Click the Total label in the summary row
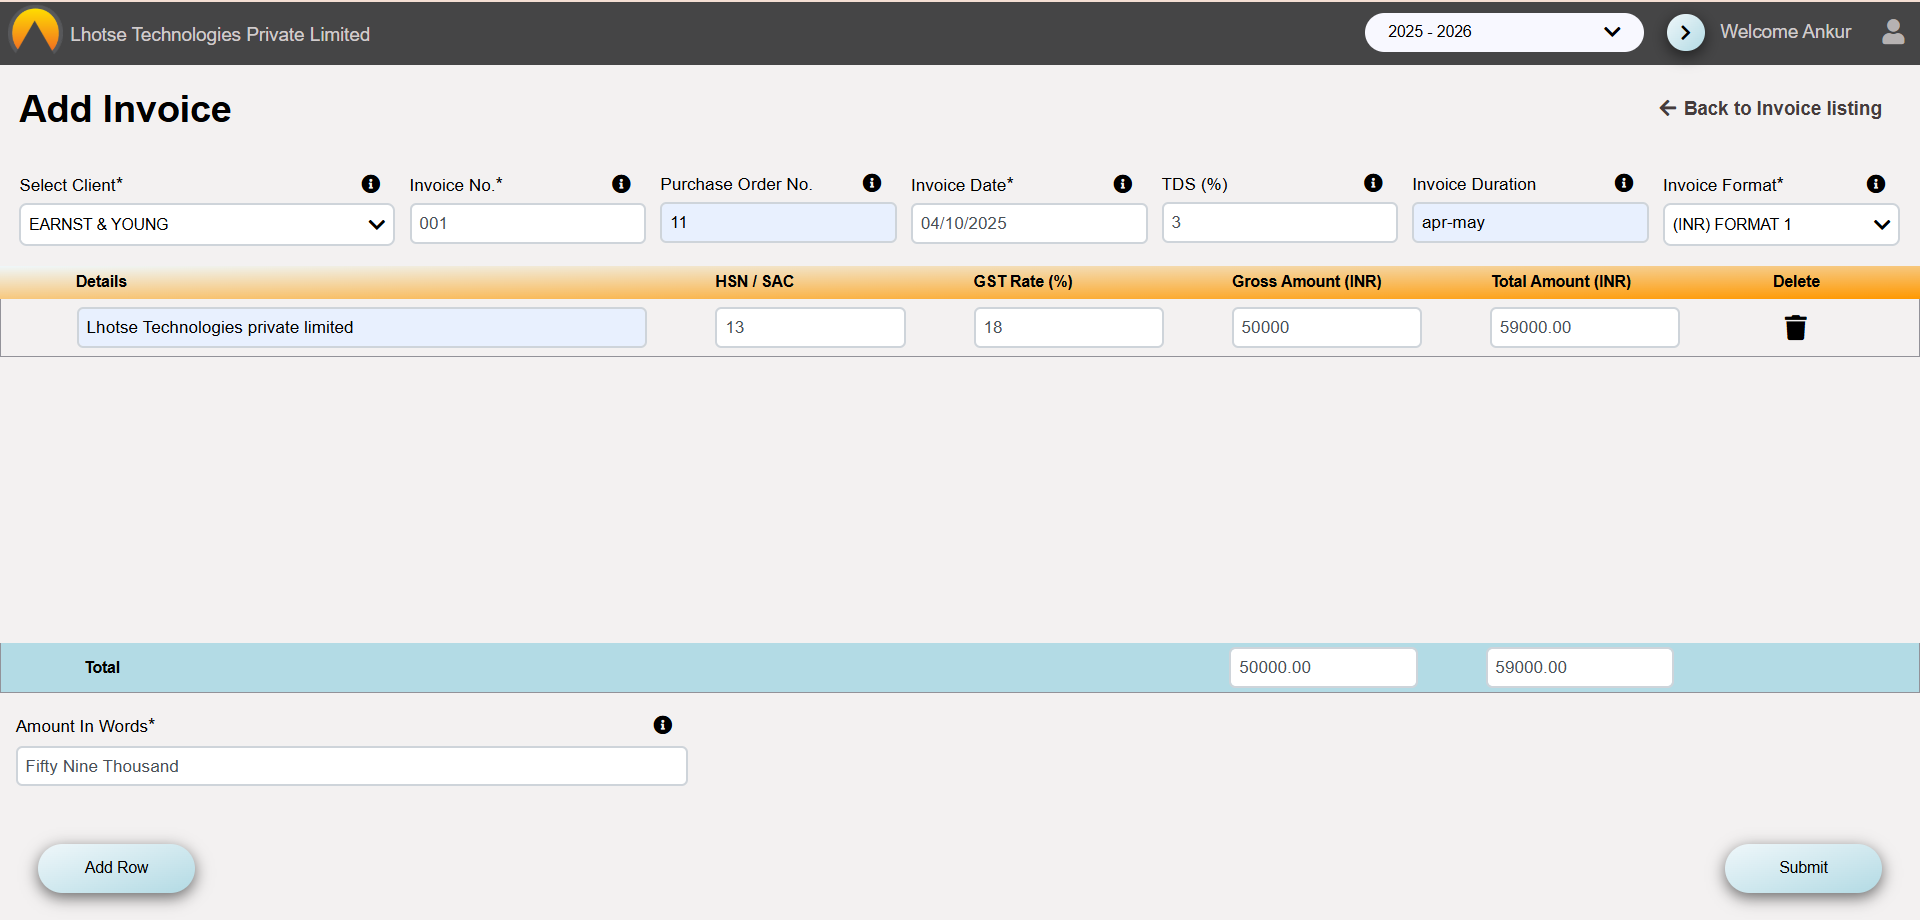The width and height of the screenshot is (1920, 920). 102,667
